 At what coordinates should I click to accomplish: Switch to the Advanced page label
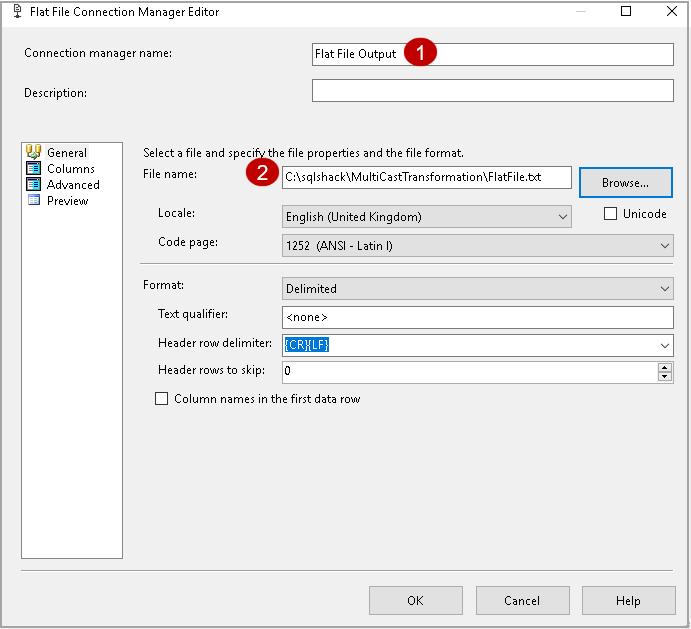click(73, 185)
